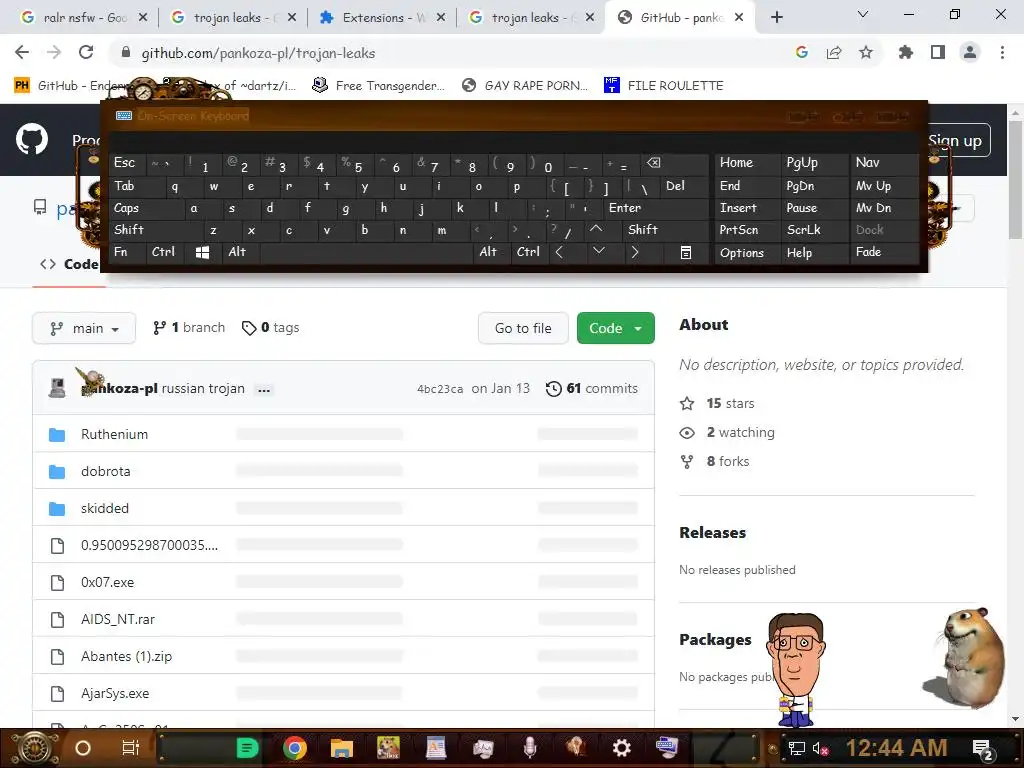This screenshot has width=1024, height=768.
Task: Open the Free Transgender bookmark
Action: [x=379, y=85]
